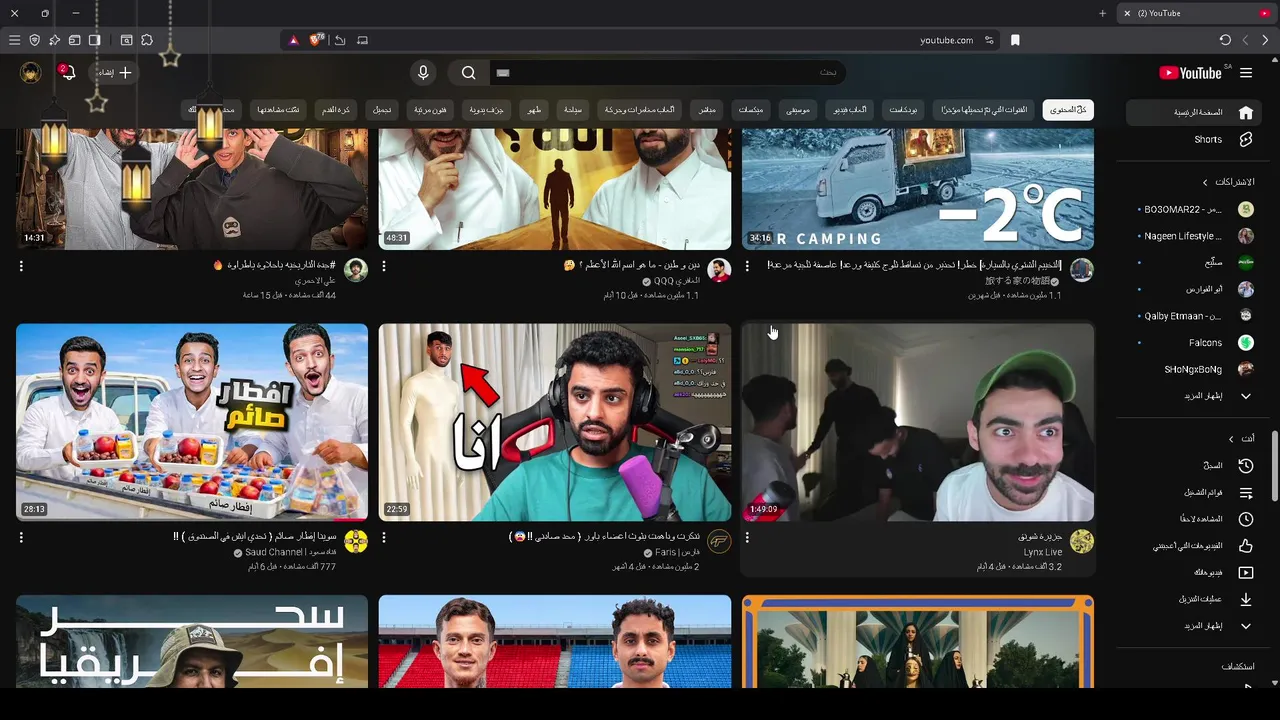
Task: Select the 'كلّ المحتوى' chip
Action: (1067, 110)
